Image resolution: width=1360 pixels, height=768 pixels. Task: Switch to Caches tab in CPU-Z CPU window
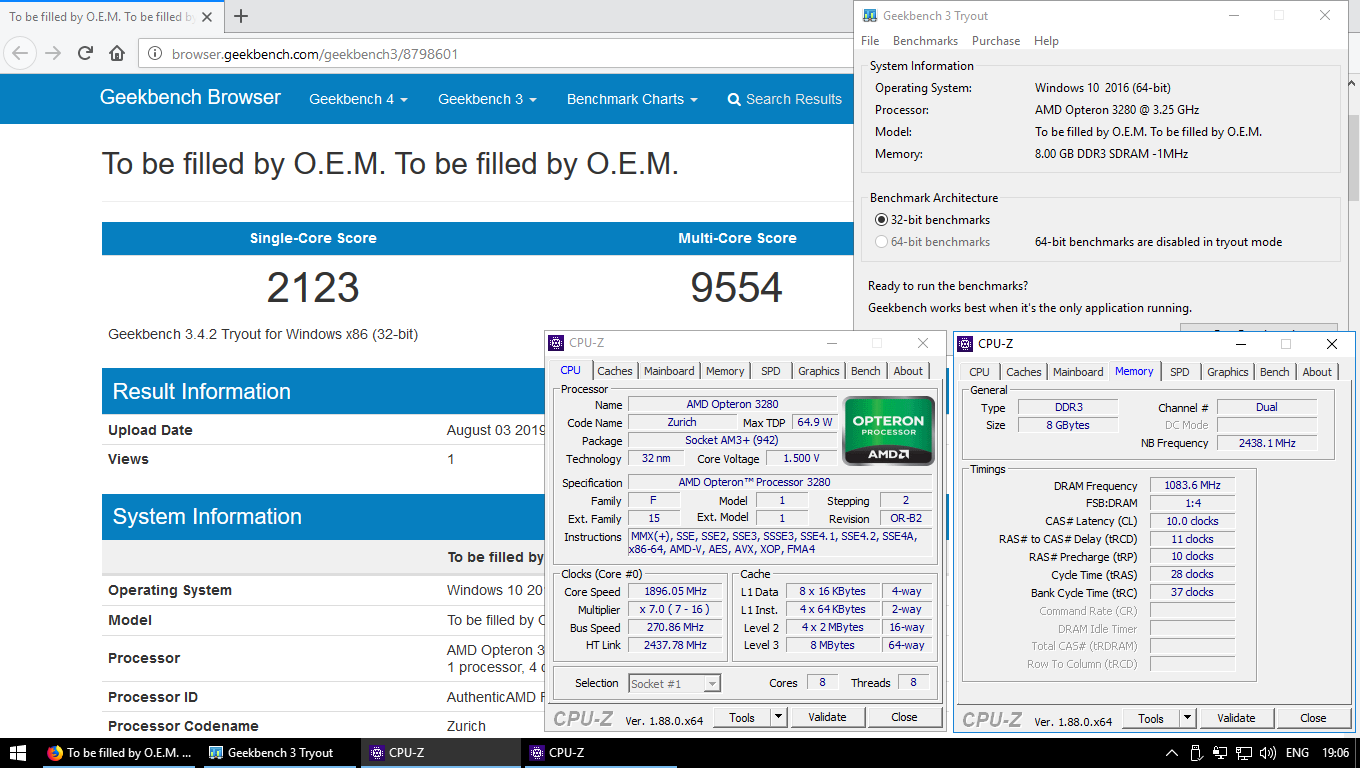pyautogui.click(x=615, y=371)
